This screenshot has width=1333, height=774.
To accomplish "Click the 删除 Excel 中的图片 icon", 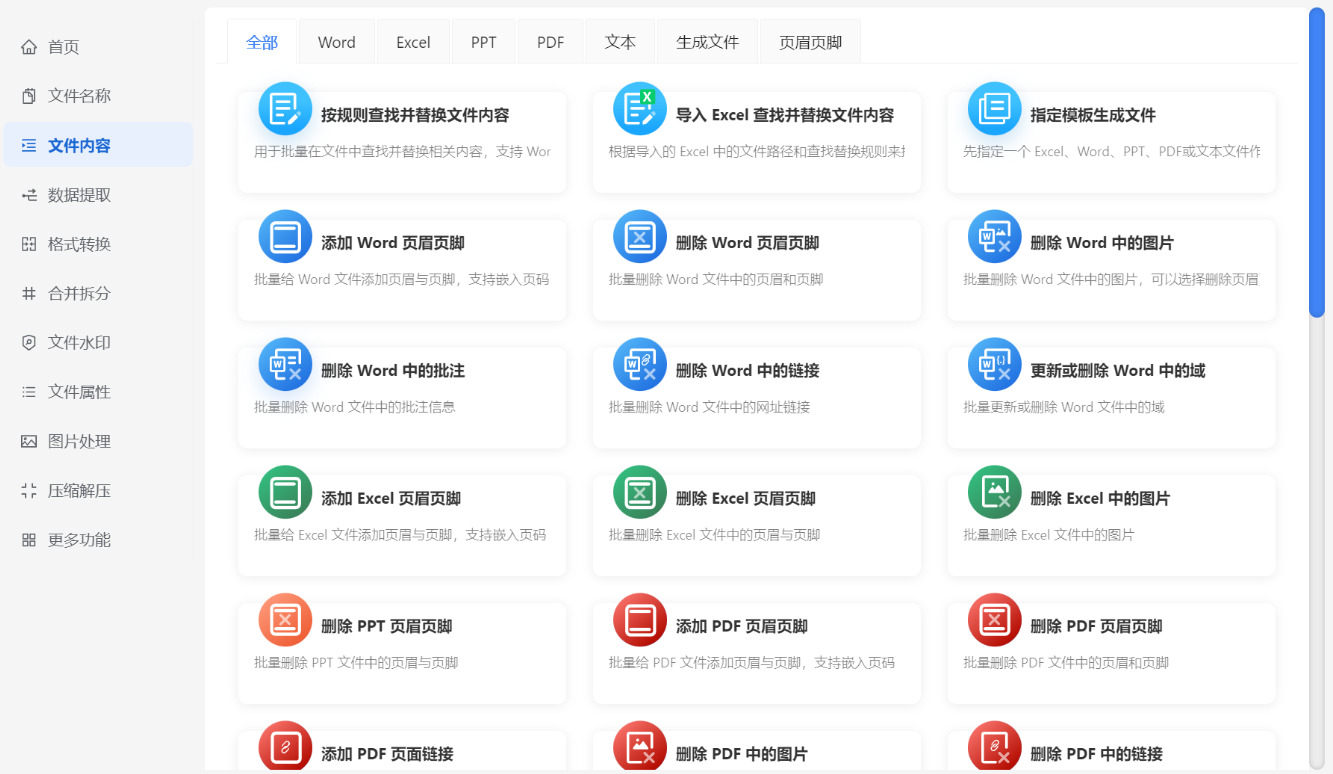I will pos(995,492).
